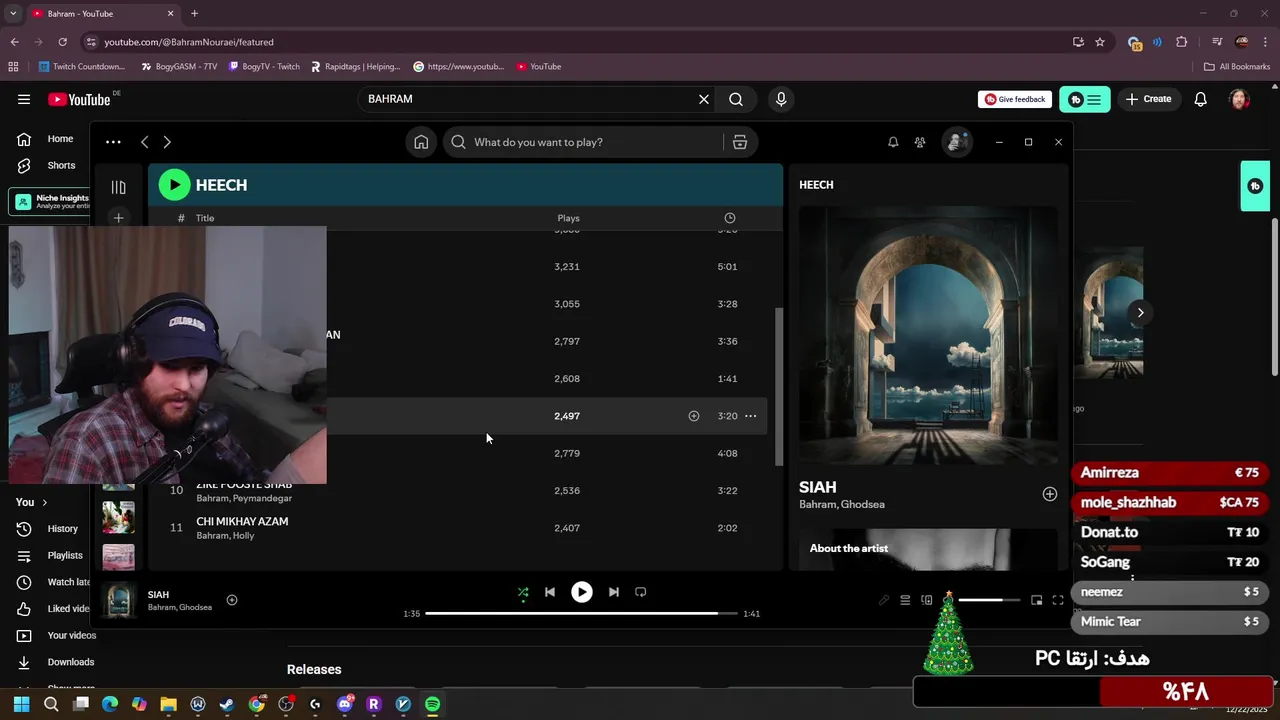This screenshot has height=720, width=1280.
Task: Sort track list by Title column
Action: (205, 218)
